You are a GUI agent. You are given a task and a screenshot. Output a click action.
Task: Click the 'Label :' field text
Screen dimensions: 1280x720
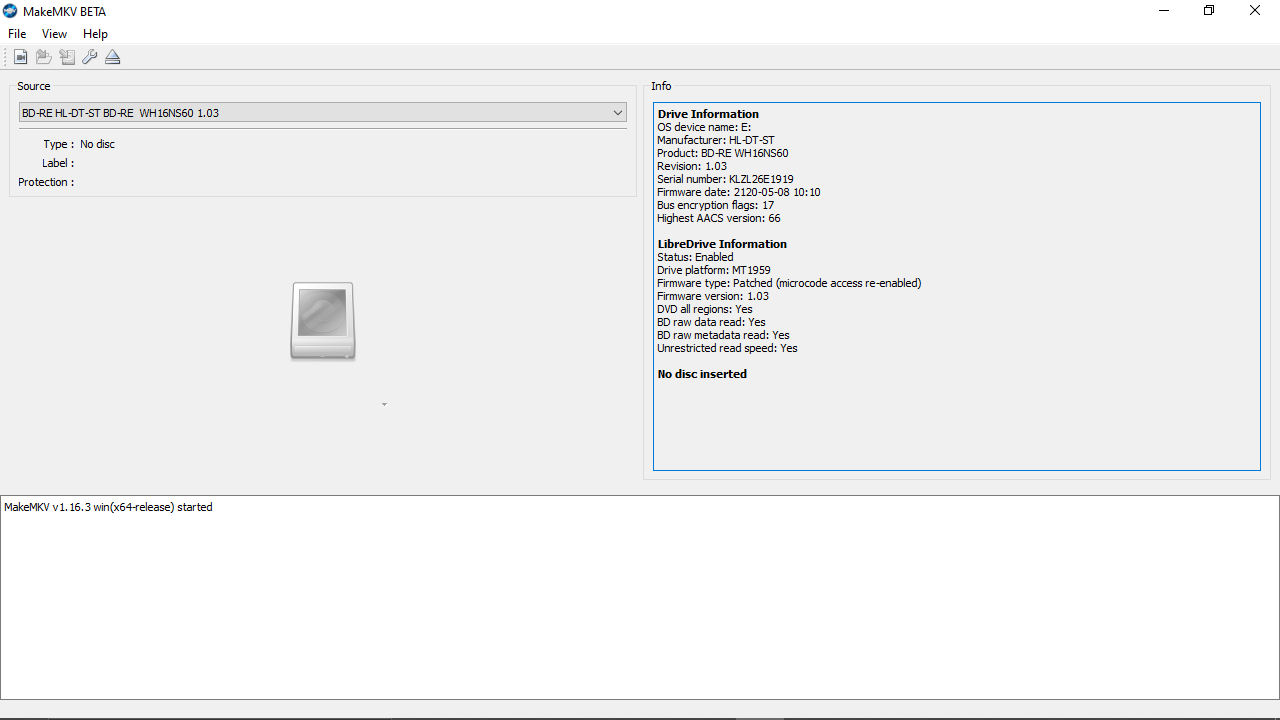[x=58, y=163]
